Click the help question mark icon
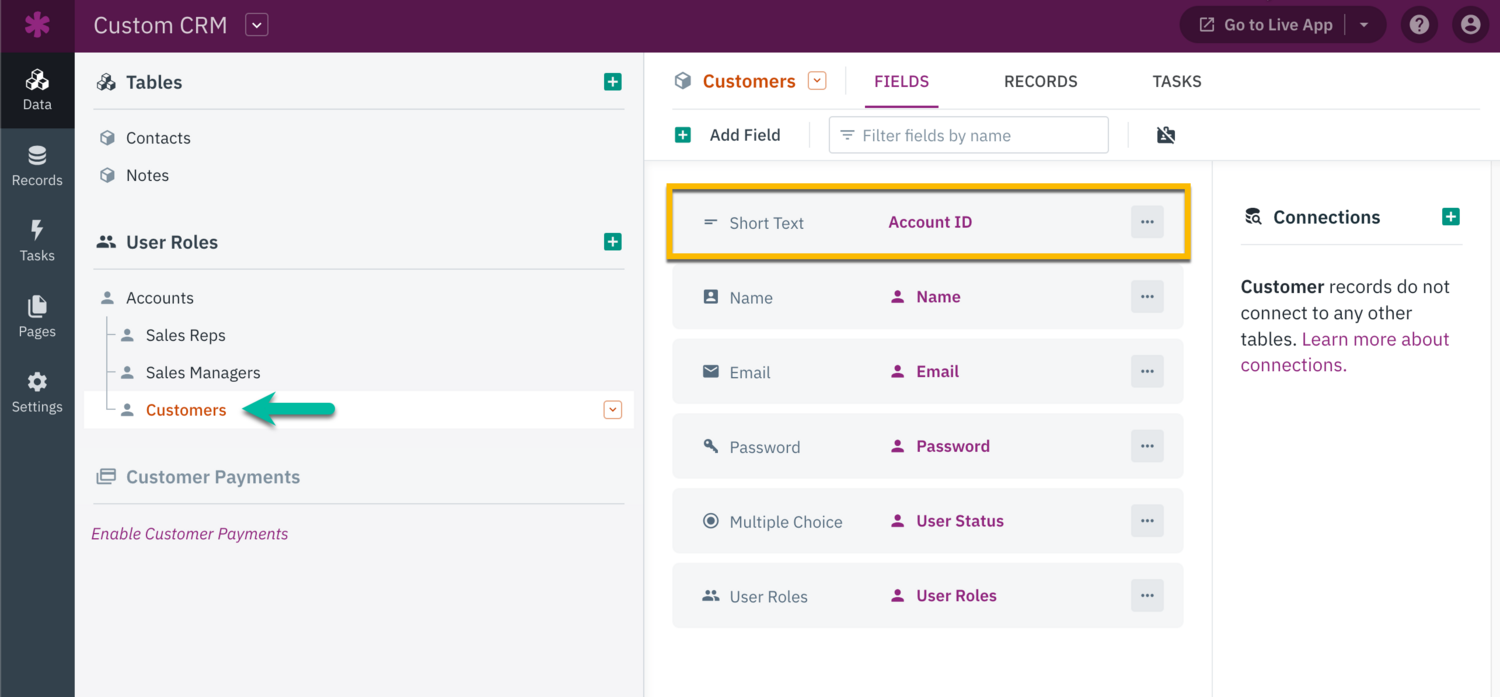Image resolution: width=1500 pixels, height=697 pixels. pyautogui.click(x=1419, y=25)
